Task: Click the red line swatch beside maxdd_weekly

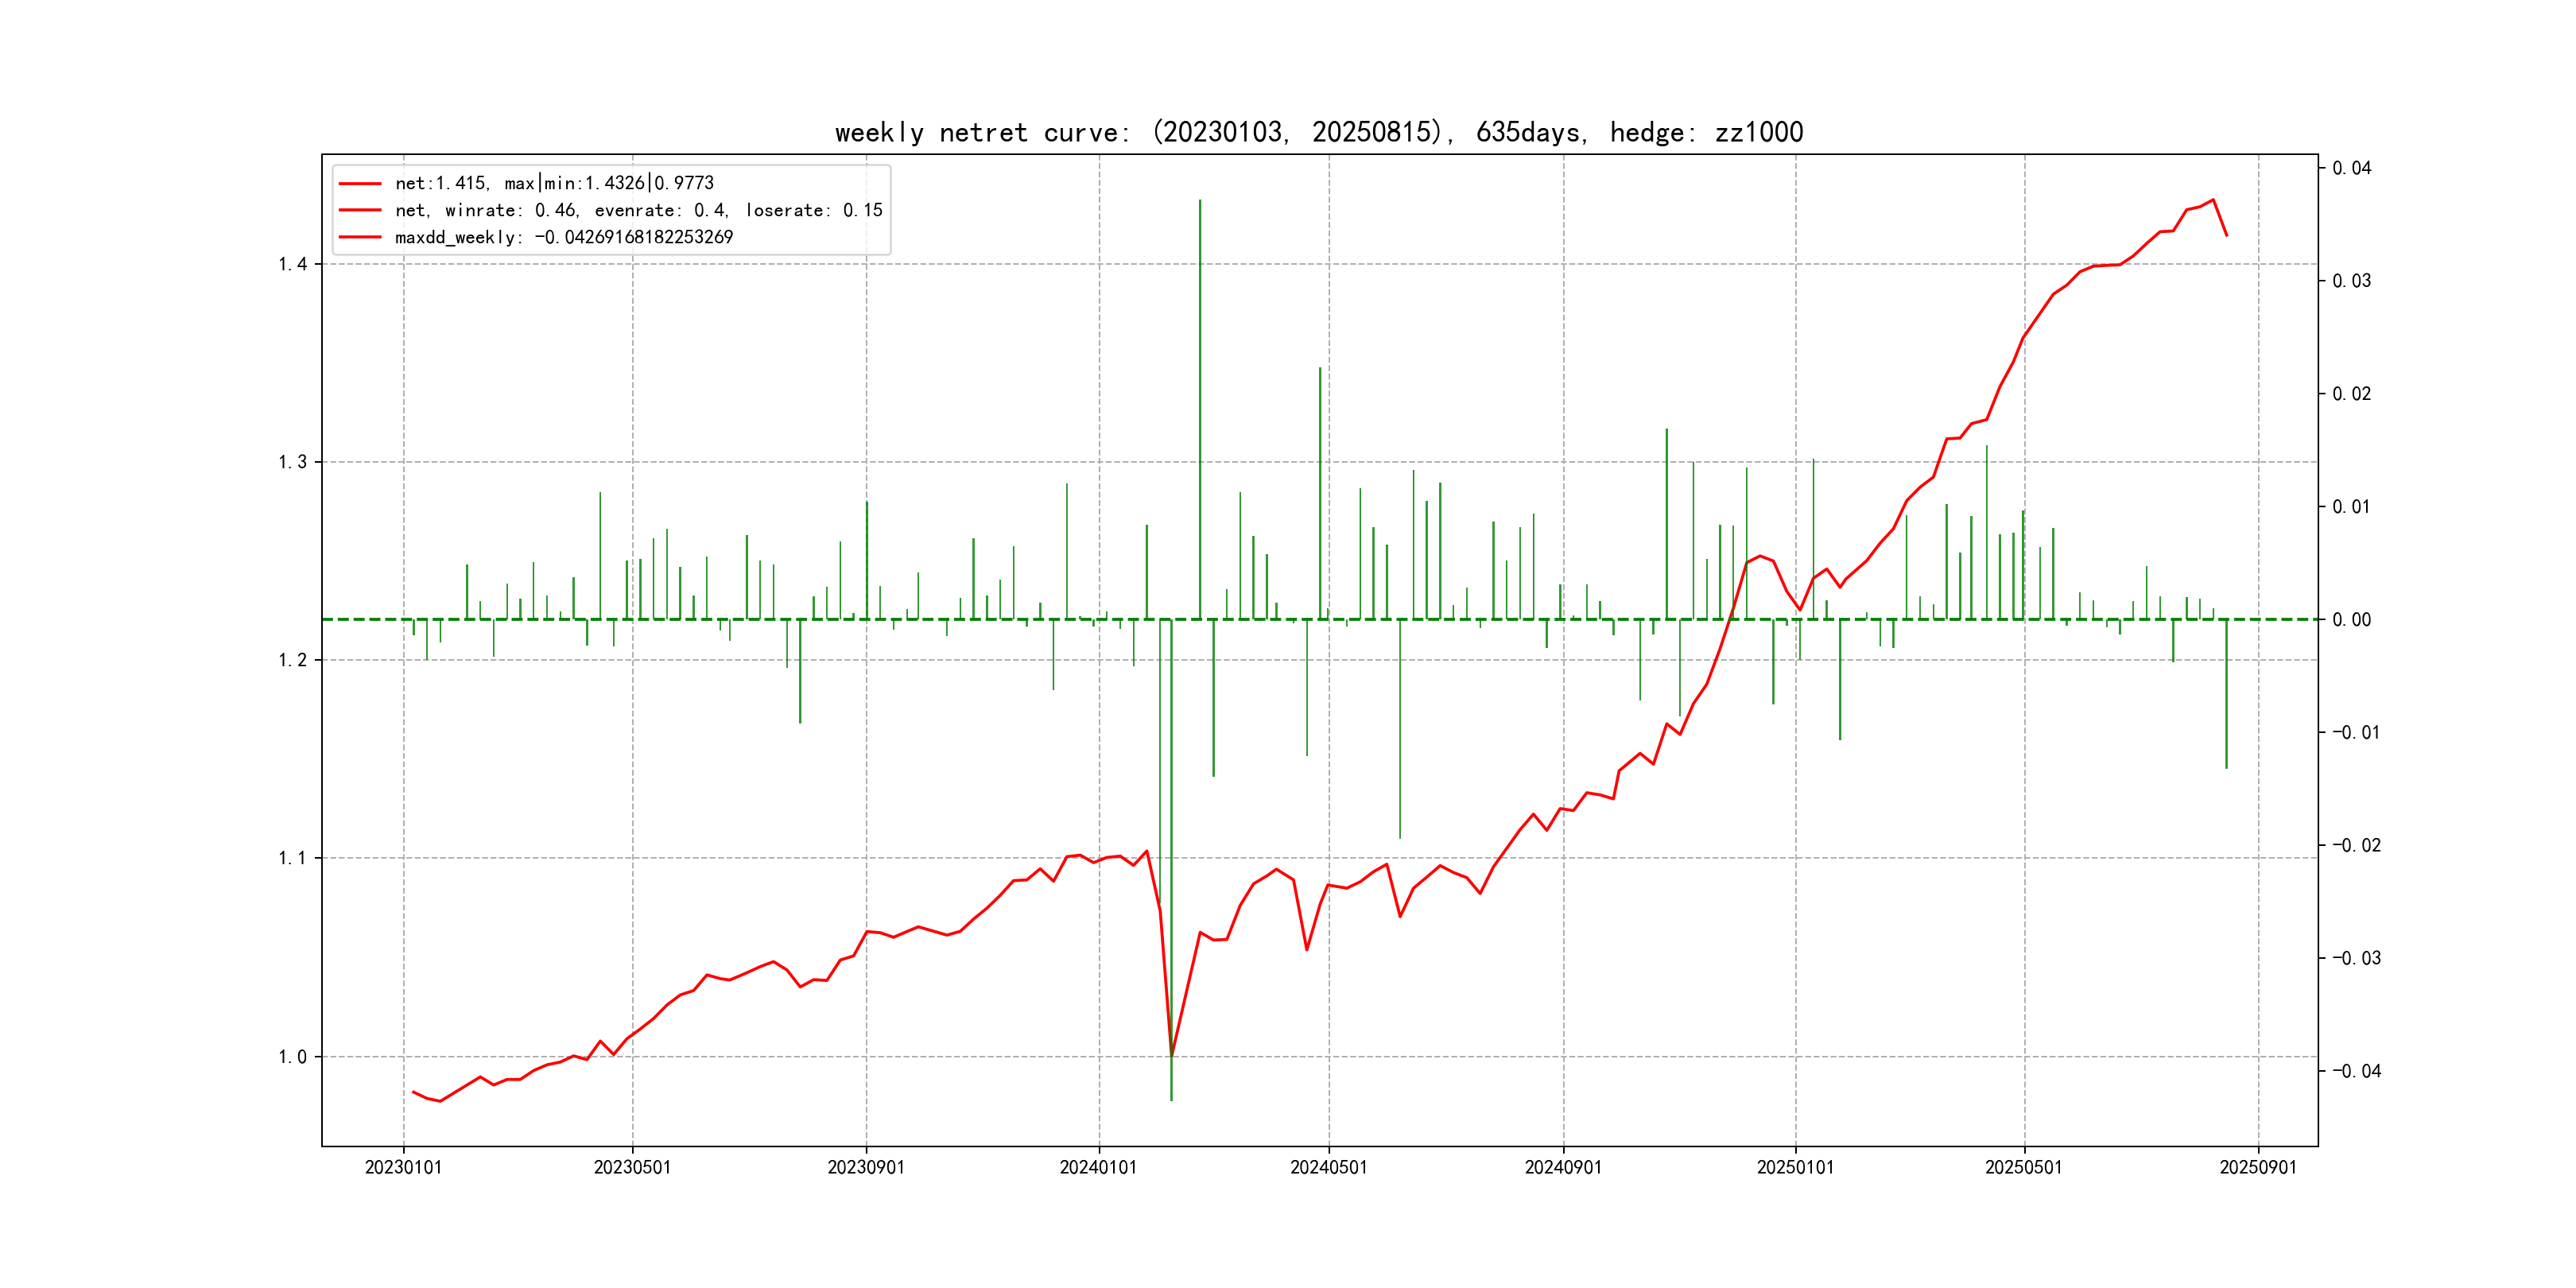Action: point(360,237)
